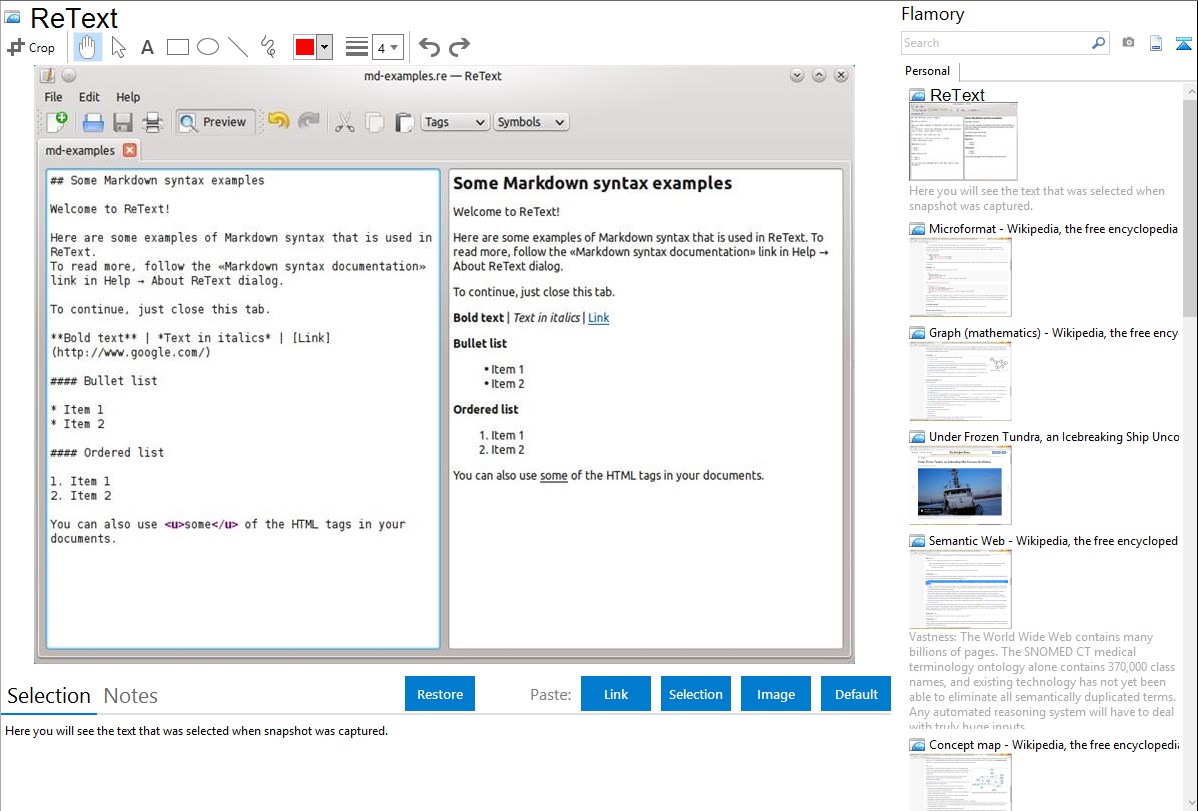Screen dimensions: 1198x811
Task: Click the ReText yellow undo arrow
Action: pyautogui.click(x=278, y=121)
